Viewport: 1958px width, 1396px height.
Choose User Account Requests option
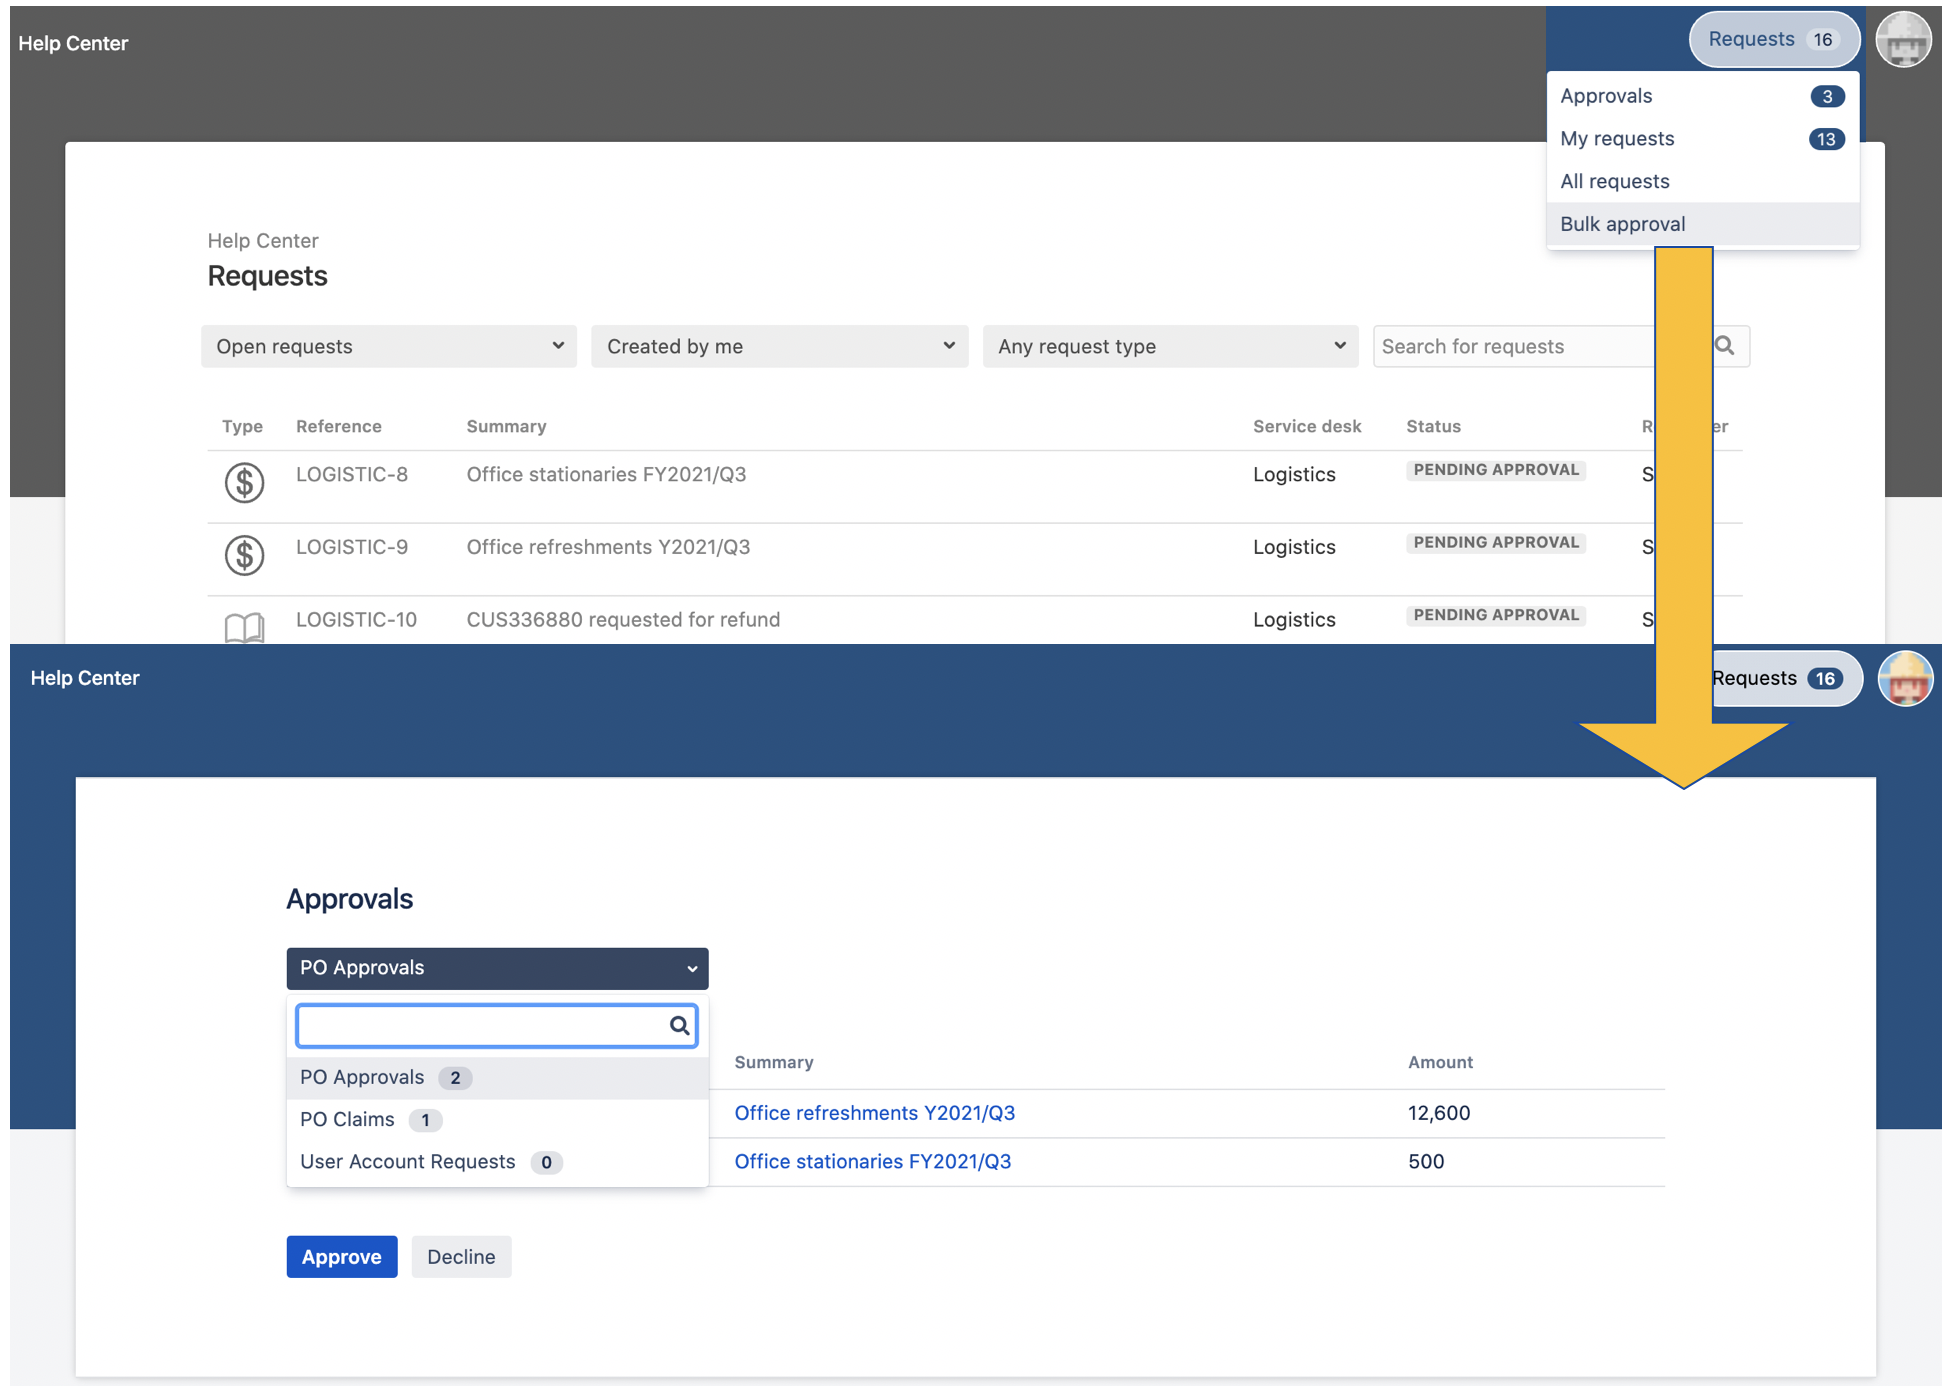pos(408,1162)
